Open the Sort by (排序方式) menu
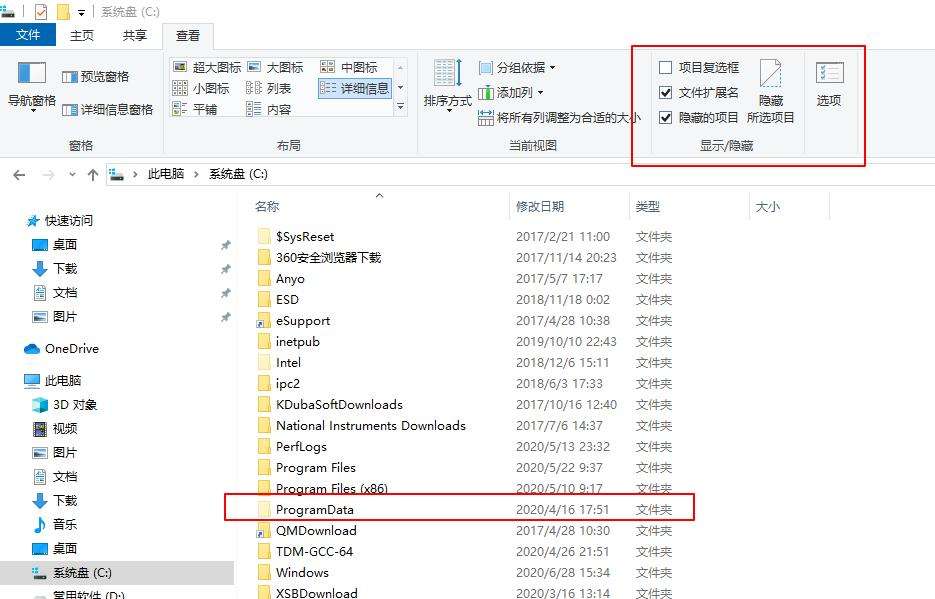Viewport: 935px width, 599px height. click(447, 85)
